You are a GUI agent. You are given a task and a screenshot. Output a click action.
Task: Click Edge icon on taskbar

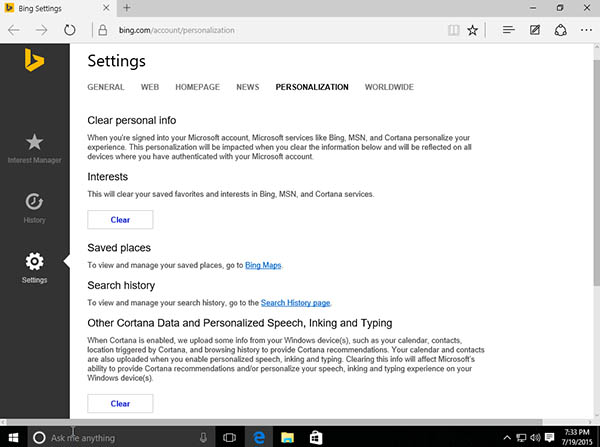[259, 437]
